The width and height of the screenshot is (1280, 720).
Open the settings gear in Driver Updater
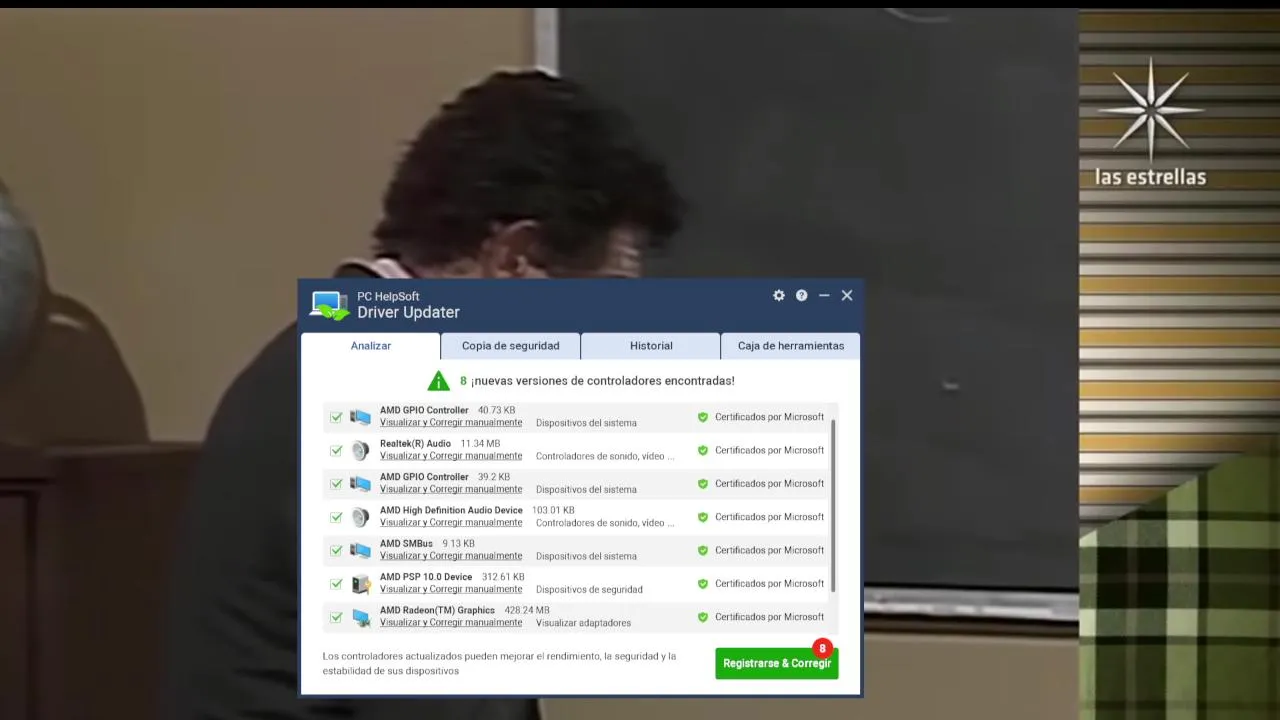(x=779, y=295)
